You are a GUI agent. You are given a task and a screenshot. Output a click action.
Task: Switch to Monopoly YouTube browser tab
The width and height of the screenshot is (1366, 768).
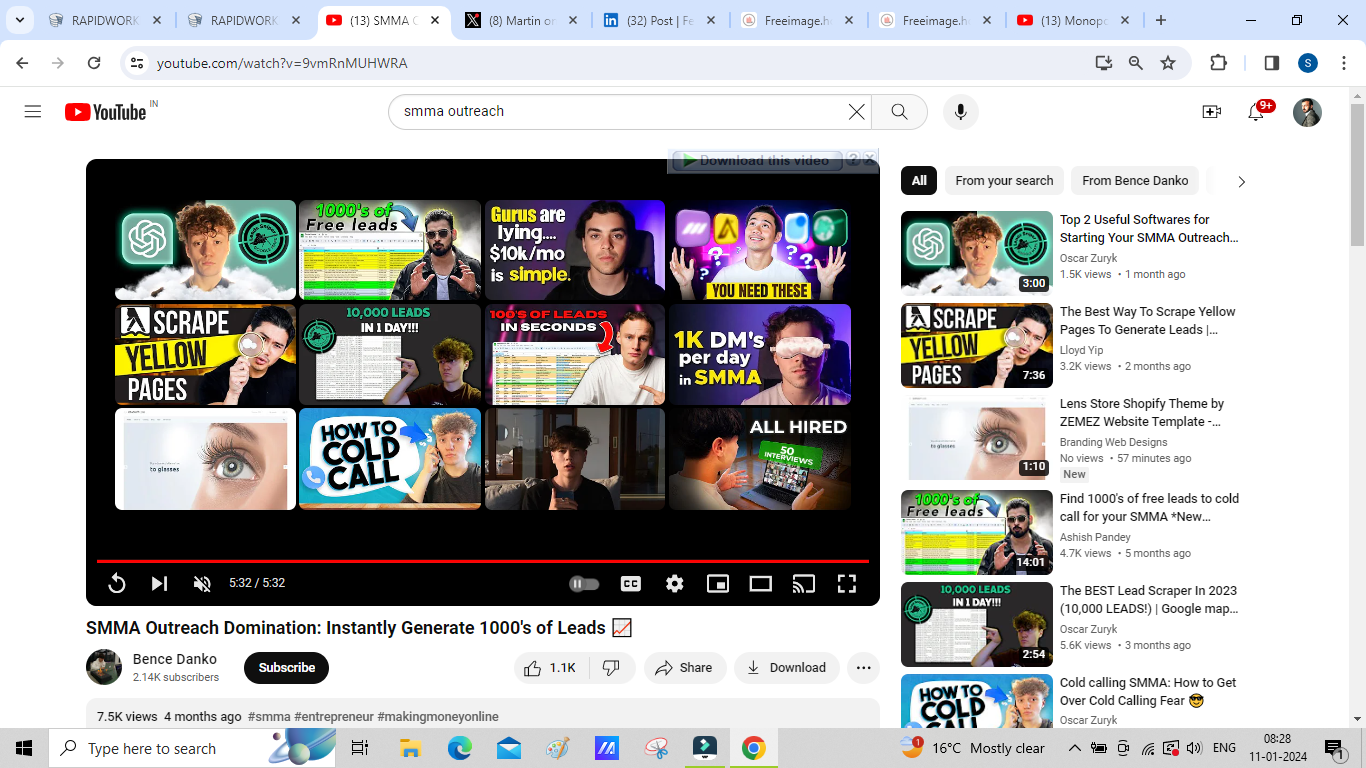coord(1076,20)
